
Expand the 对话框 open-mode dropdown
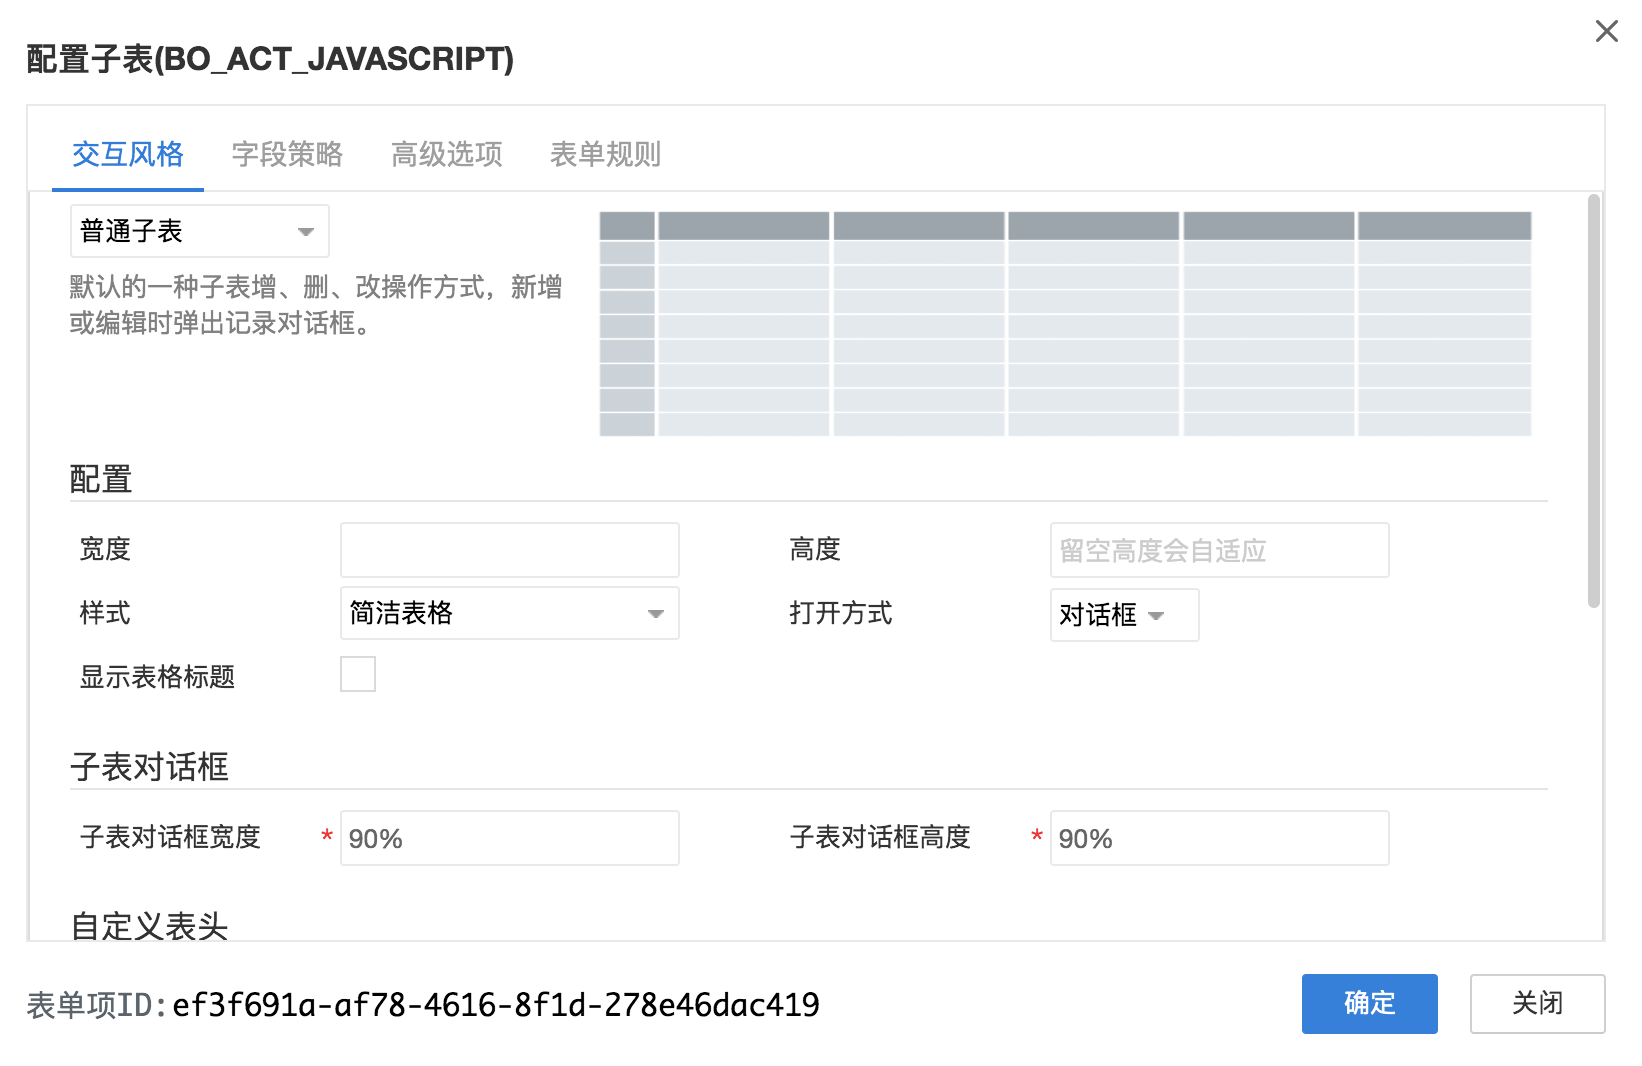pos(1123,615)
